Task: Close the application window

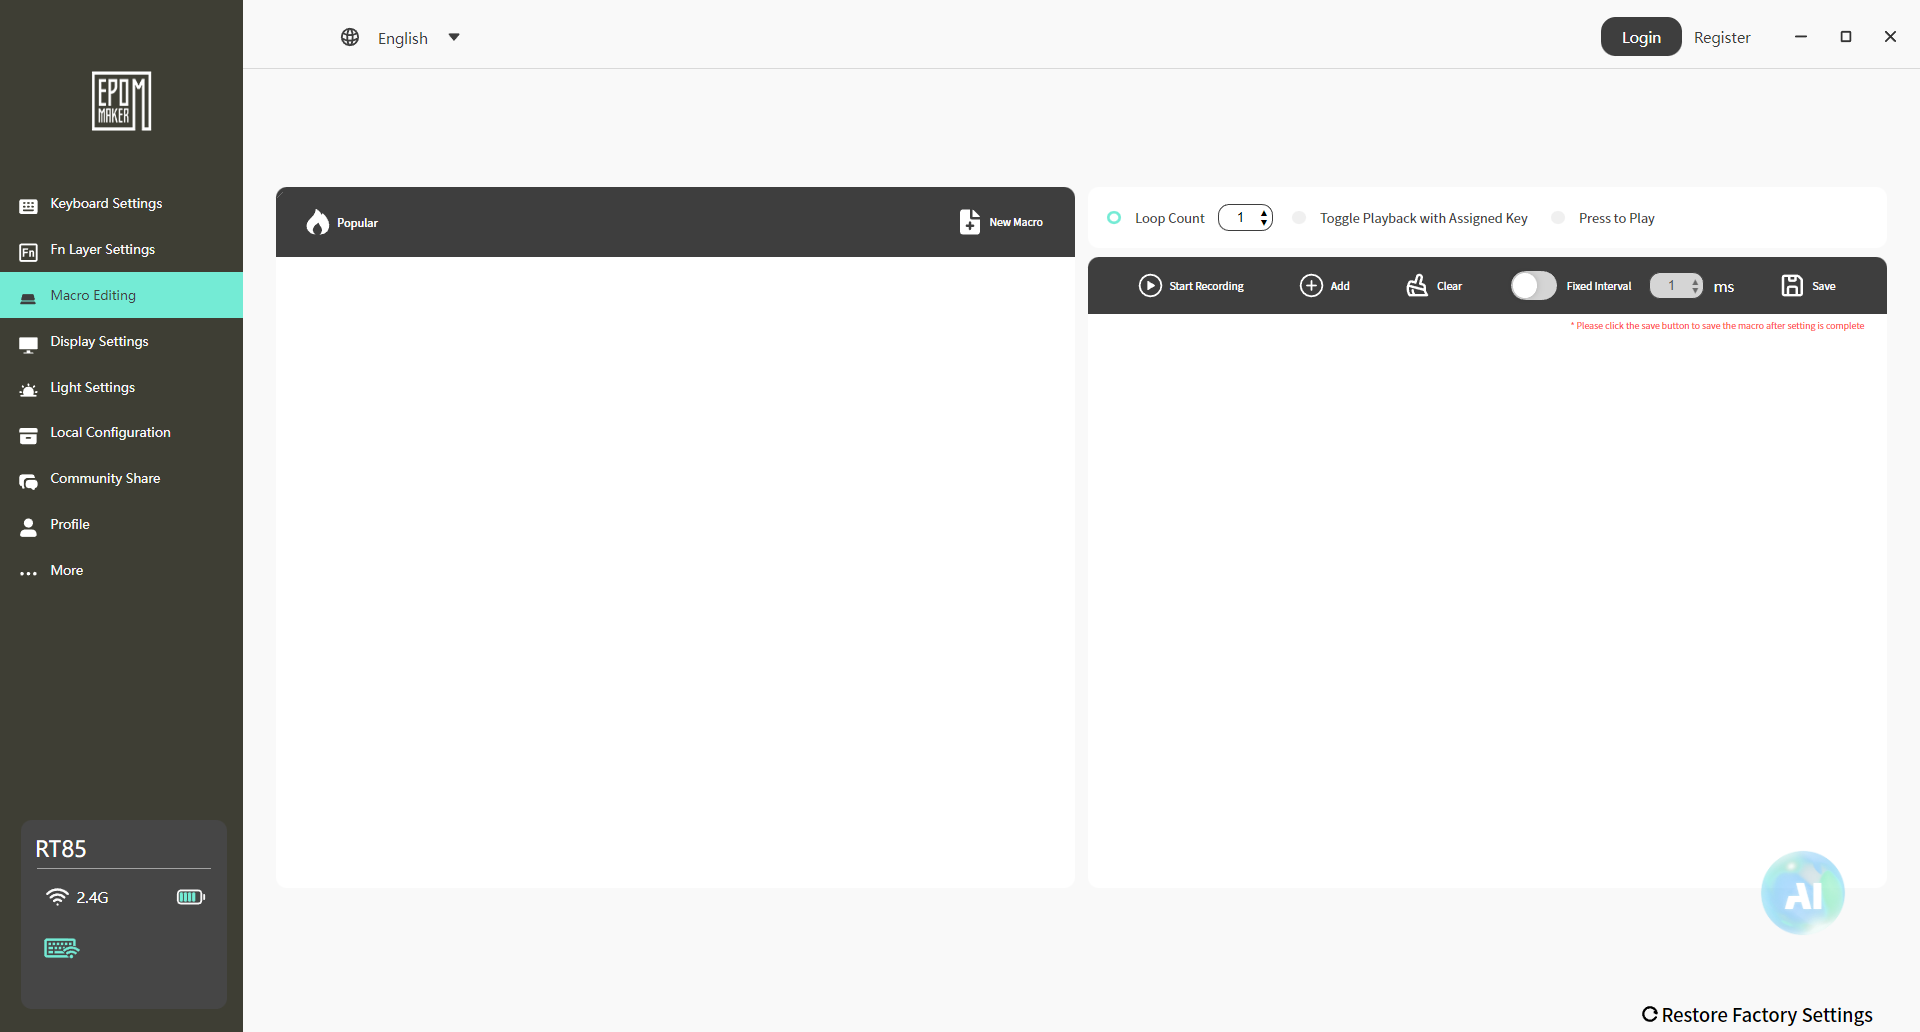Action: tap(1890, 37)
